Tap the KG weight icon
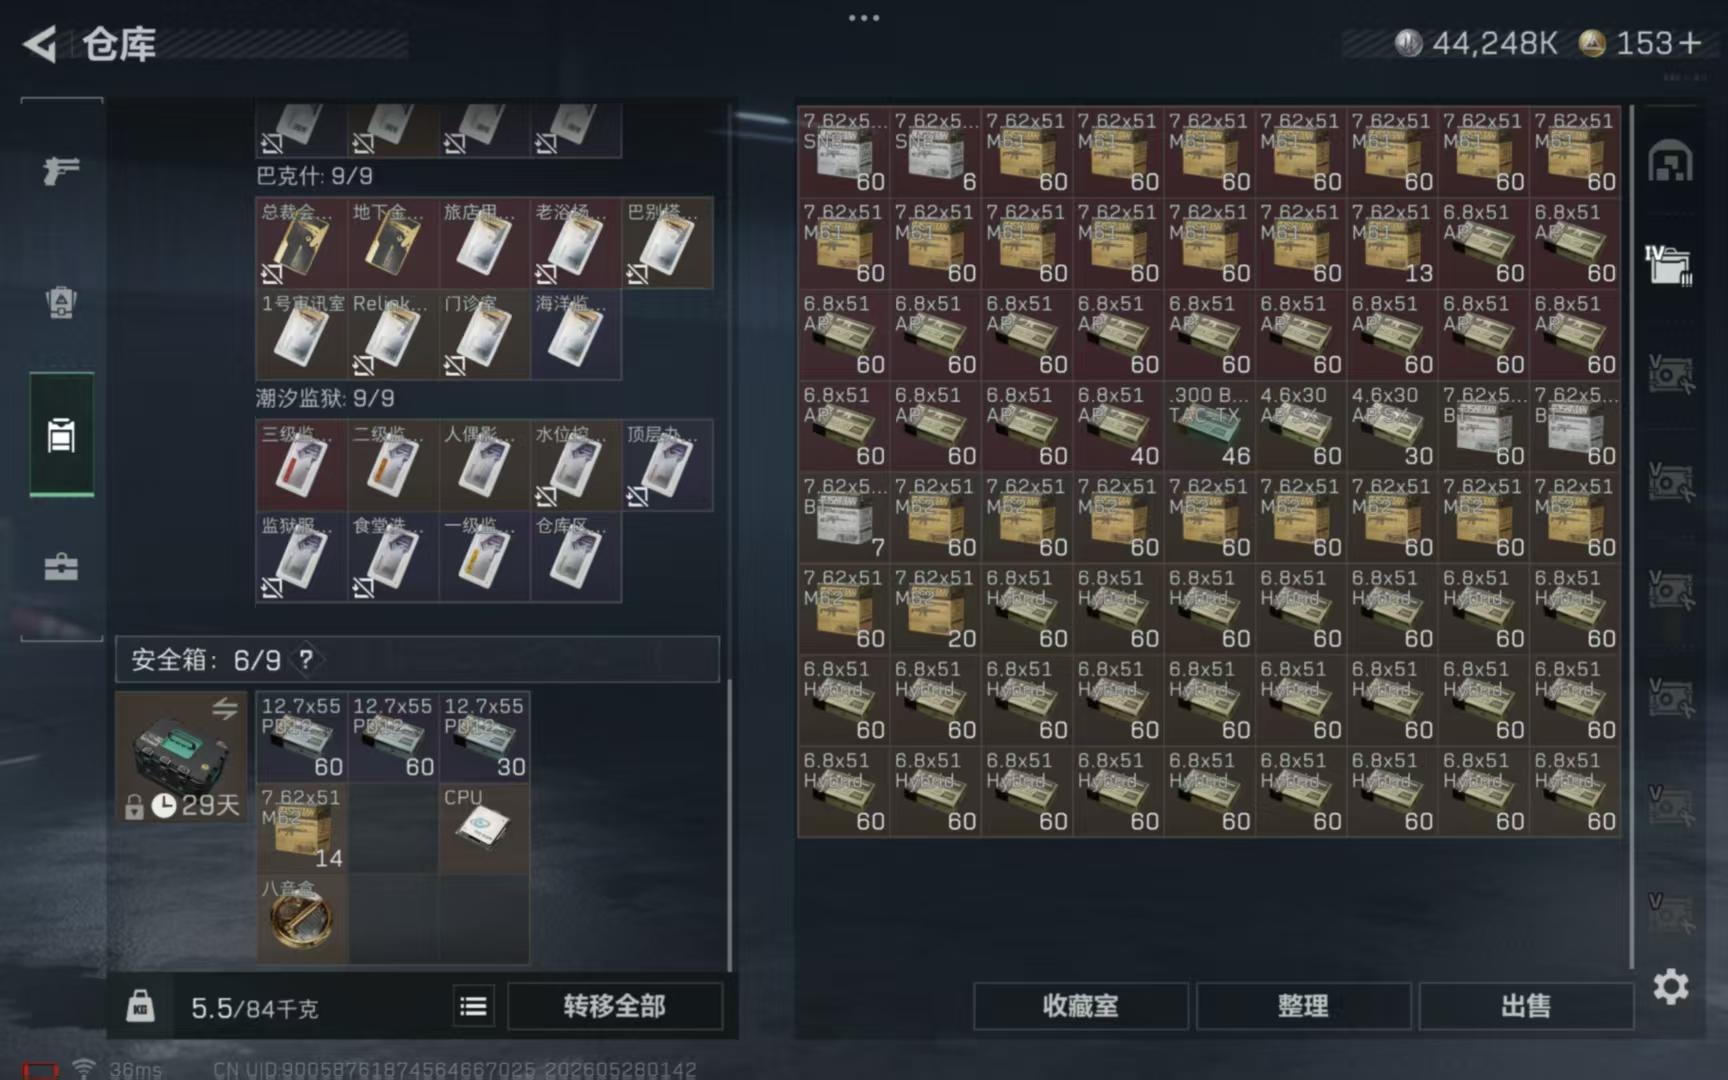This screenshot has height=1080, width=1728. [x=140, y=1006]
